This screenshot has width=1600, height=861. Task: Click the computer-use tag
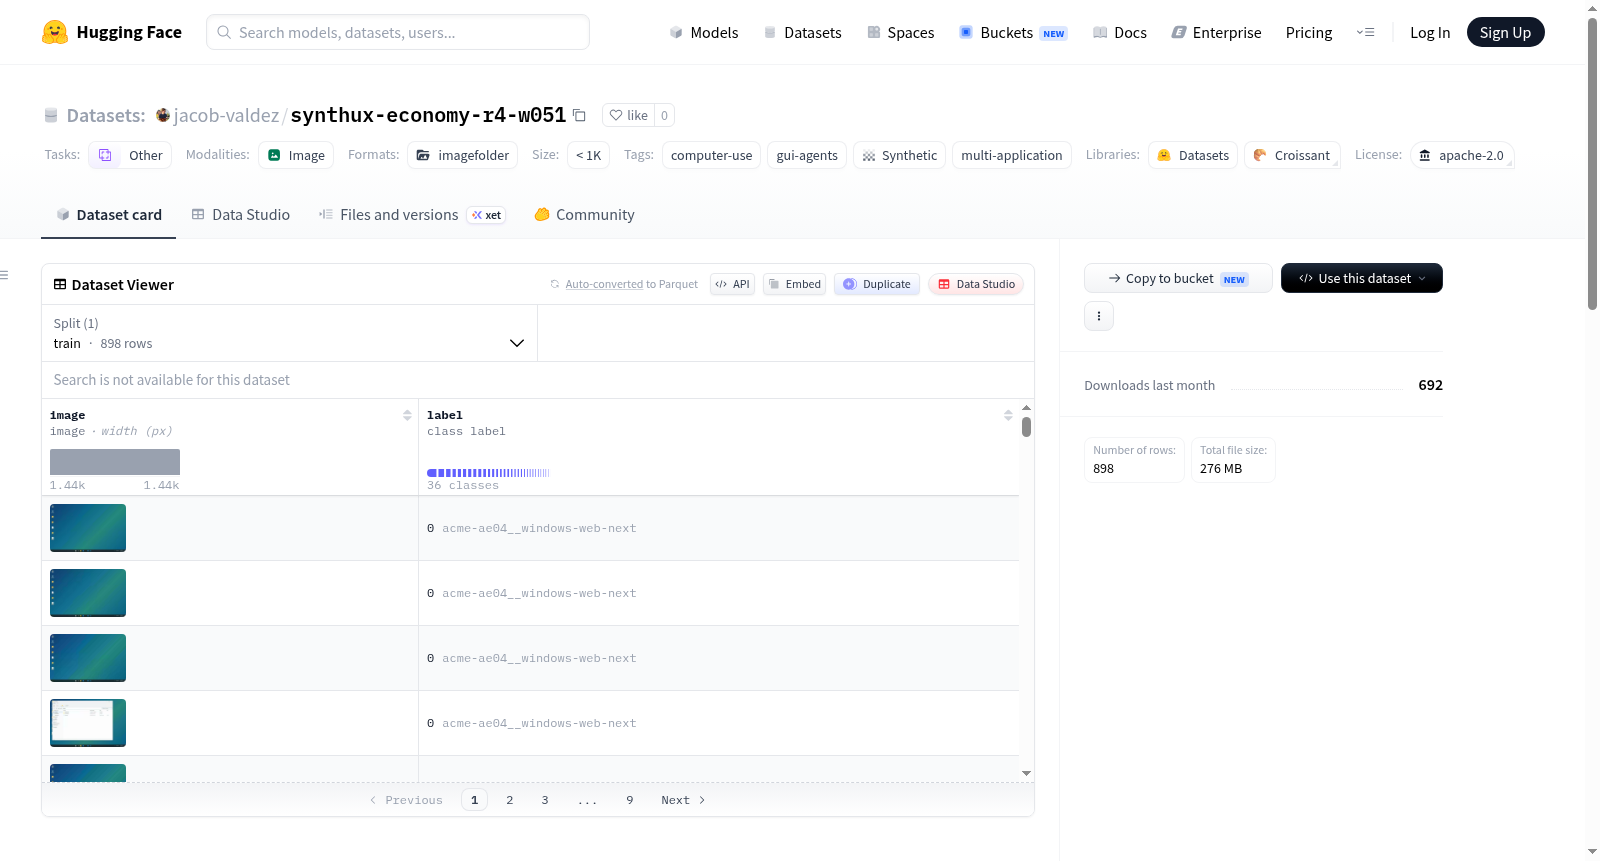click(x=711, y=155)
